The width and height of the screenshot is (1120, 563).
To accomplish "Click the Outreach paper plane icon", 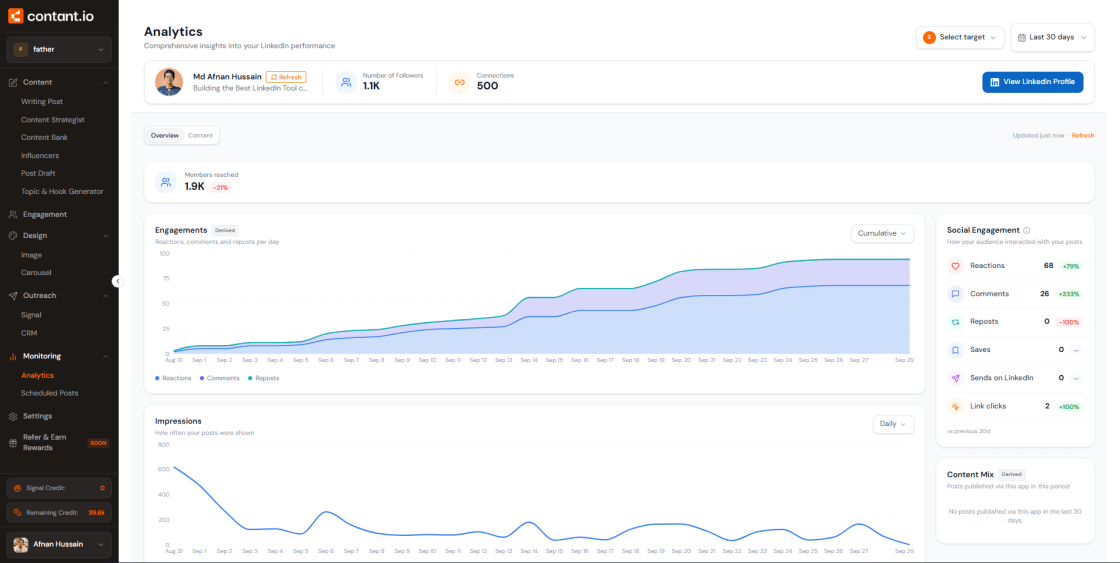I will pyautogui.click(x=13, y=295).
